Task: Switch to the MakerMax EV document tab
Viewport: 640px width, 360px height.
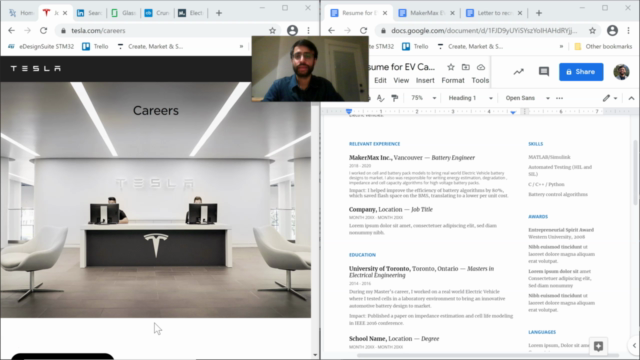Action: 422,13
